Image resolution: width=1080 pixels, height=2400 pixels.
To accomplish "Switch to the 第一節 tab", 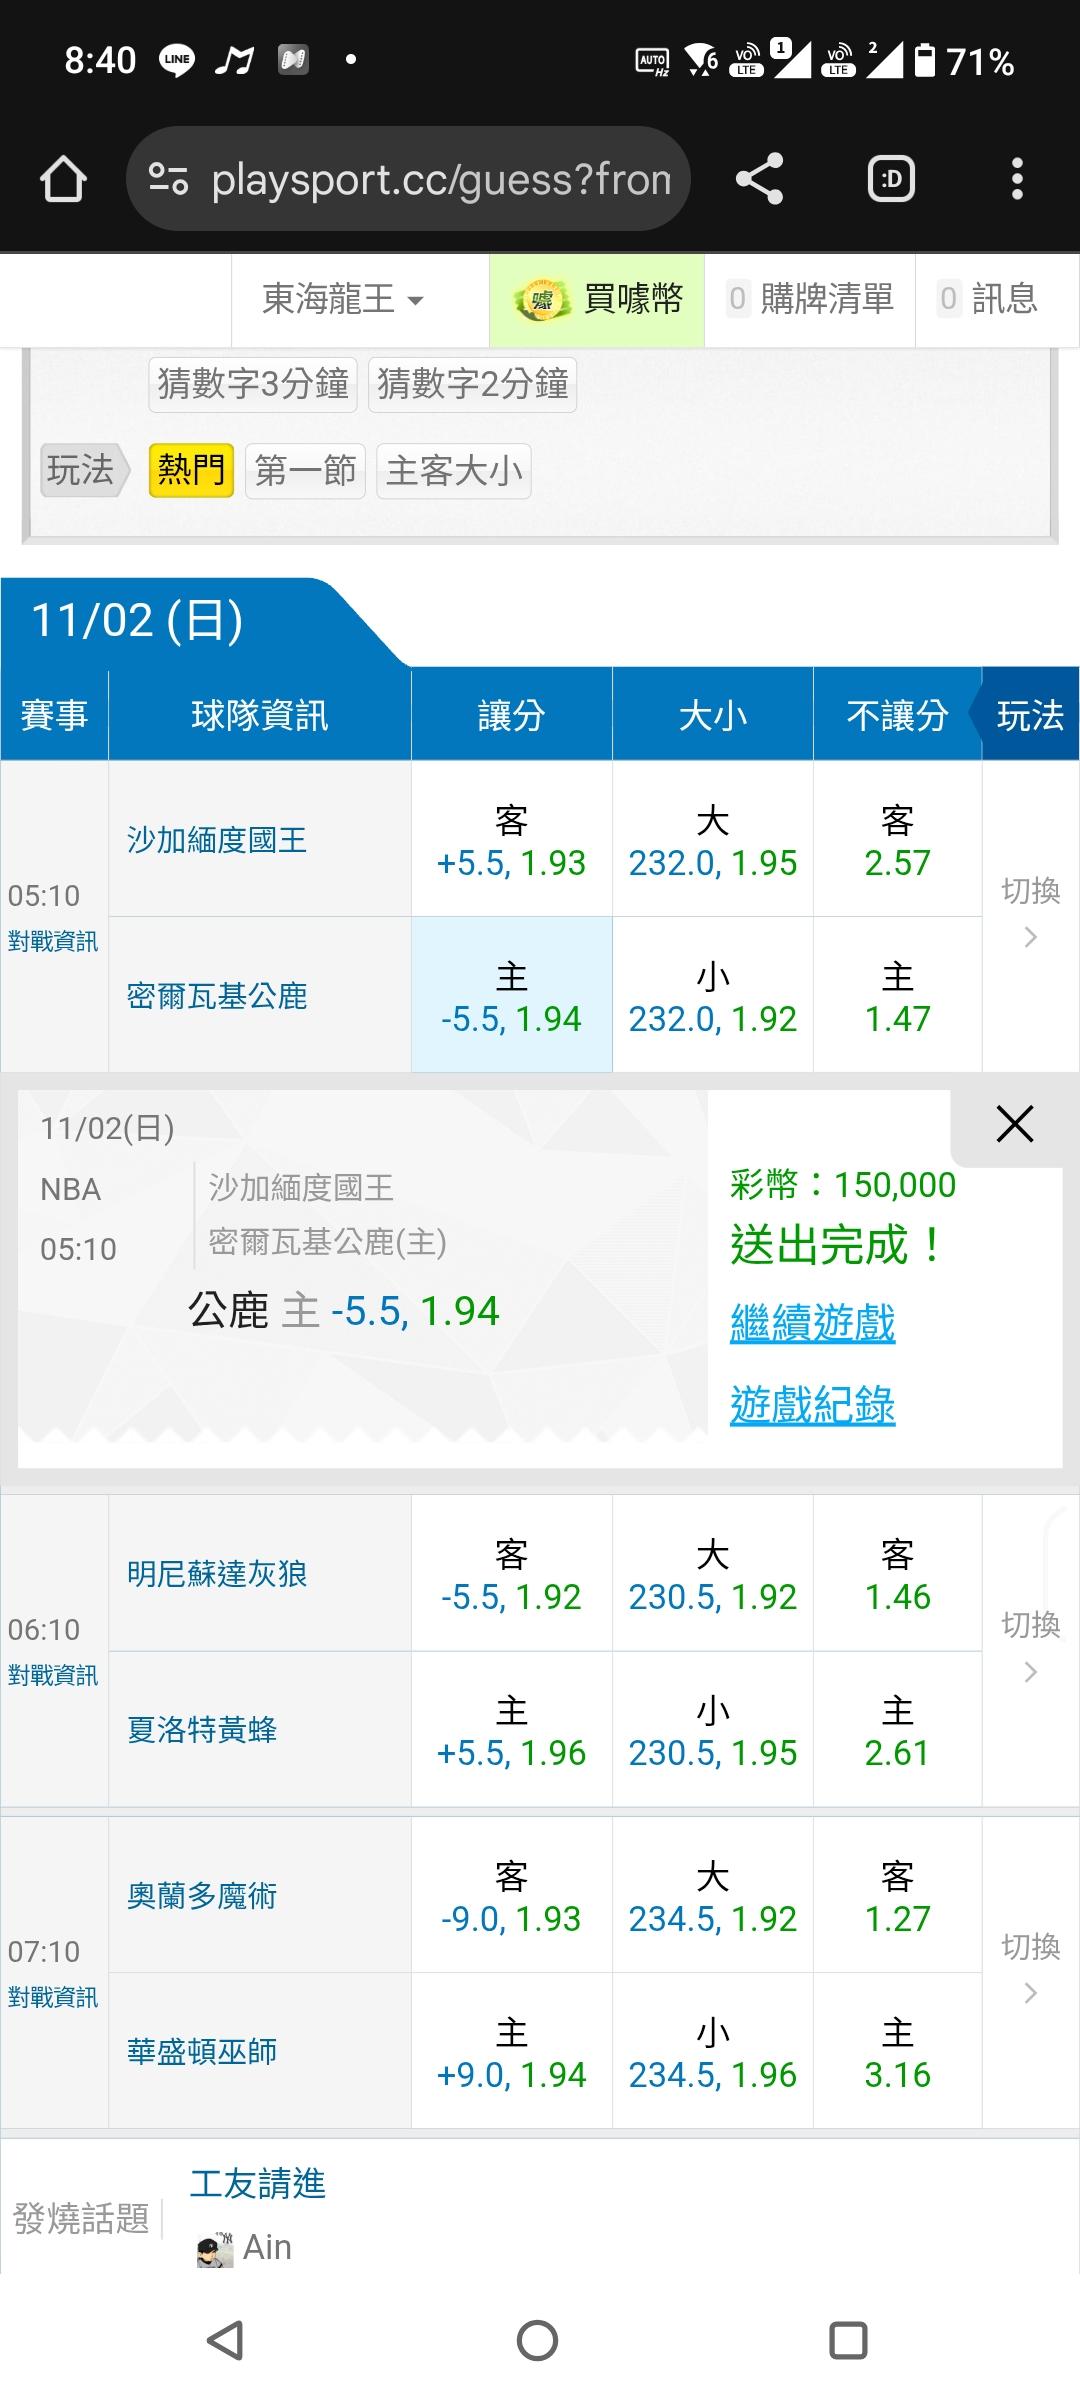I will (305, 470).
